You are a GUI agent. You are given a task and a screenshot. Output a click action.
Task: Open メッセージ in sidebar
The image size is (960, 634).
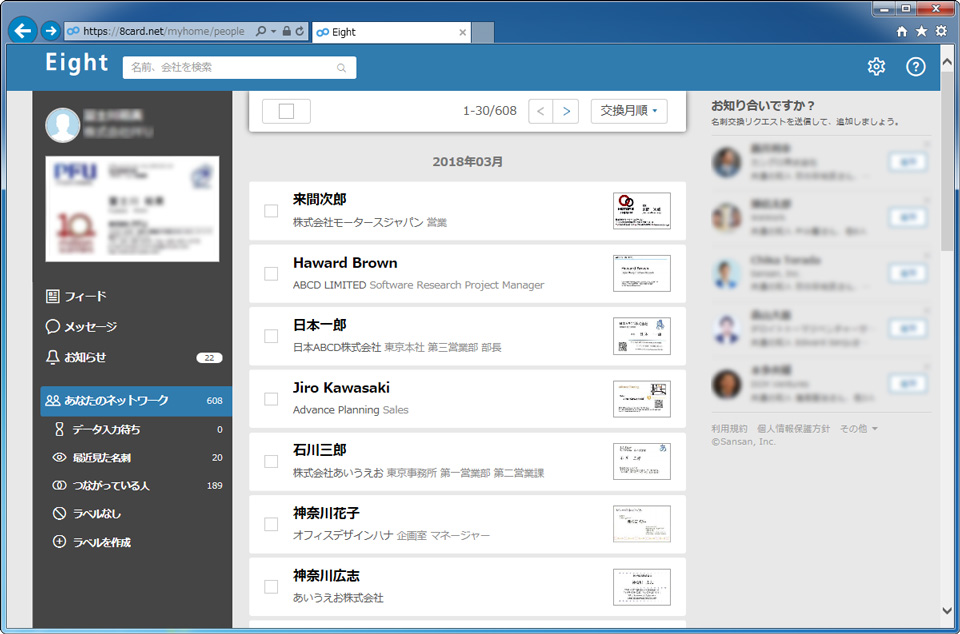pyautogui.click(x=81, y=327)
